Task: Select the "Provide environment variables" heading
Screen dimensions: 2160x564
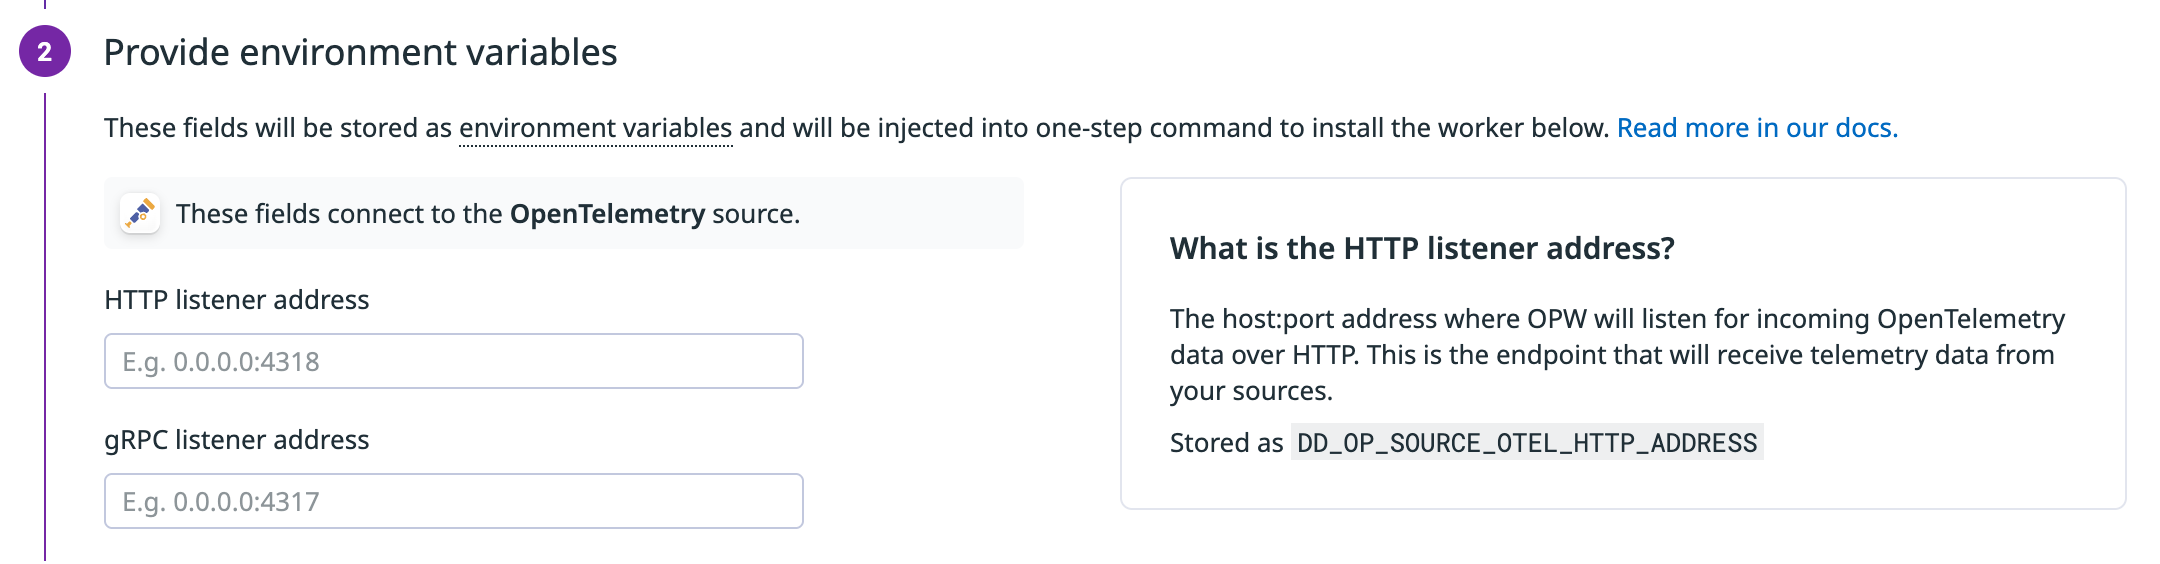Action: (x=360, y=52)
